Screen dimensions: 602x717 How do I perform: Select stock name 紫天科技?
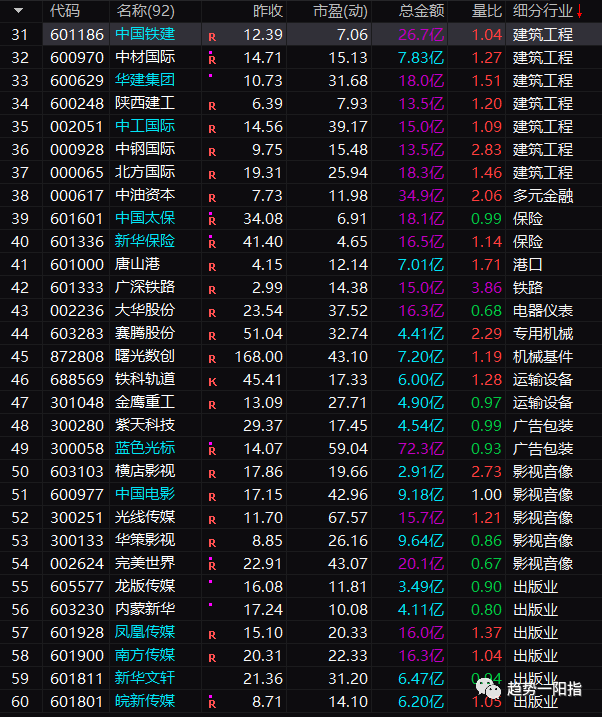145,425
